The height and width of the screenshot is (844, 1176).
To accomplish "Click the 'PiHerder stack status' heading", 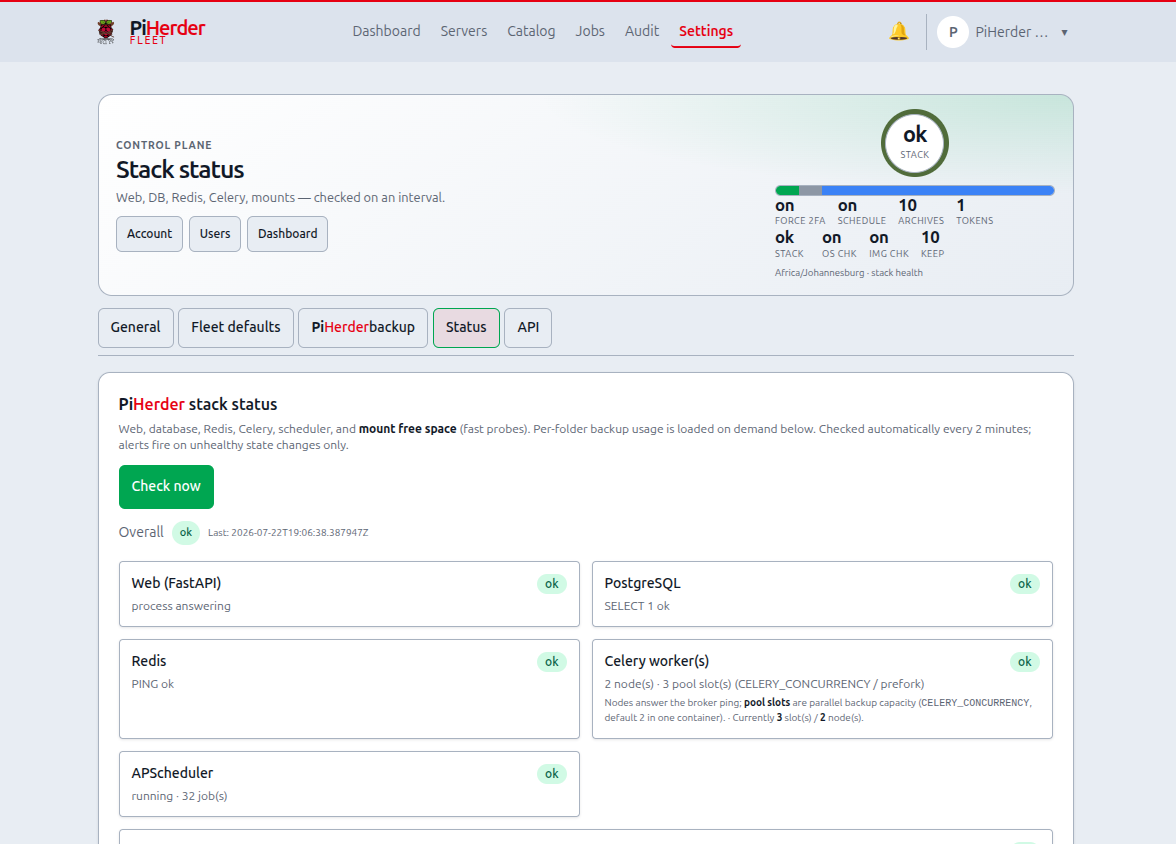I will coord(198,404).
